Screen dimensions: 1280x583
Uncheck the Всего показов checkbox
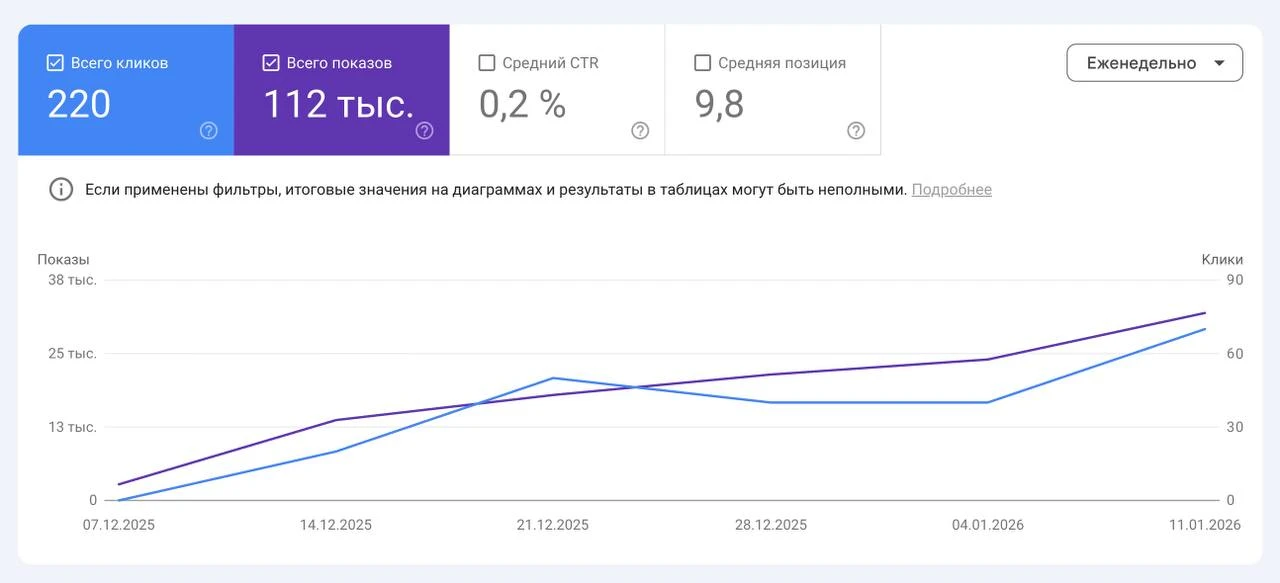point(270,62)
